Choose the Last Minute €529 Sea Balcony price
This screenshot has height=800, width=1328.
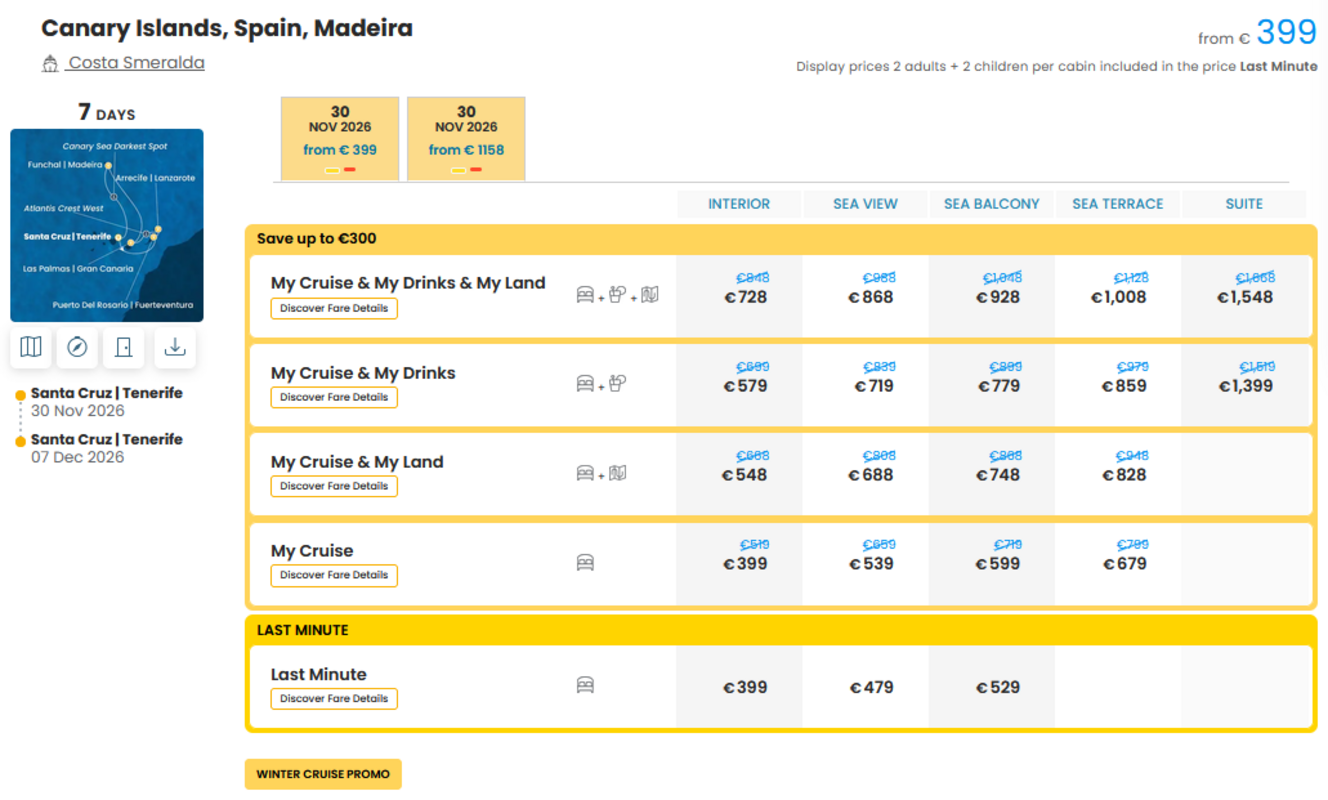tap(998, 688)
